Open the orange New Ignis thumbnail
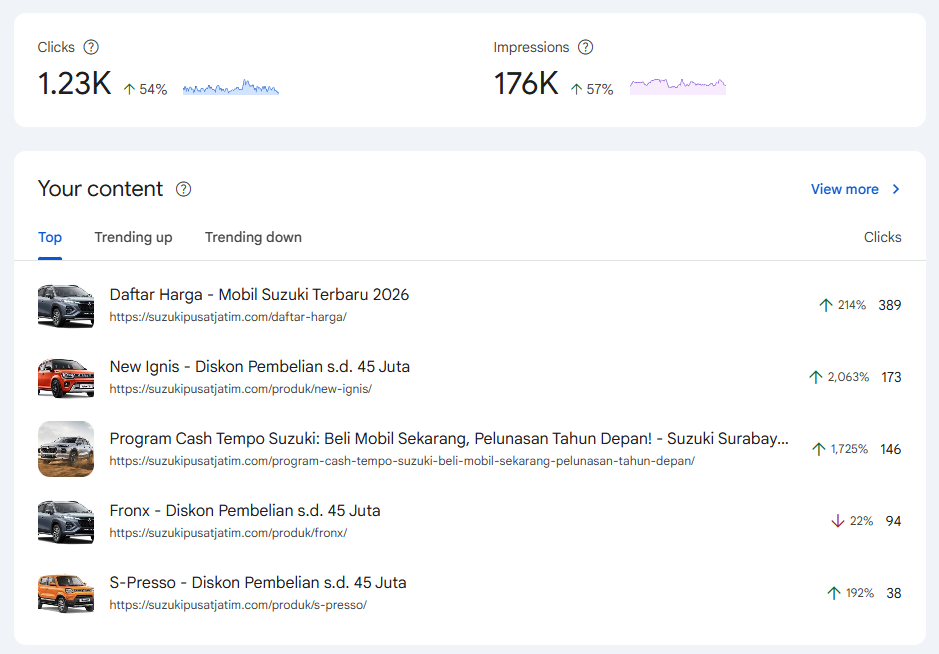Screen dimensions: 939x654 [x=66, y=377]
